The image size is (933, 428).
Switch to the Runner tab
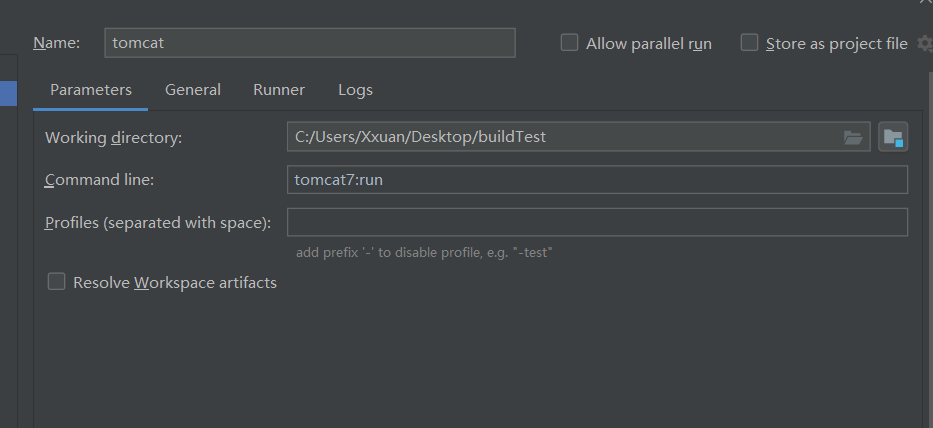click(279, 90)
